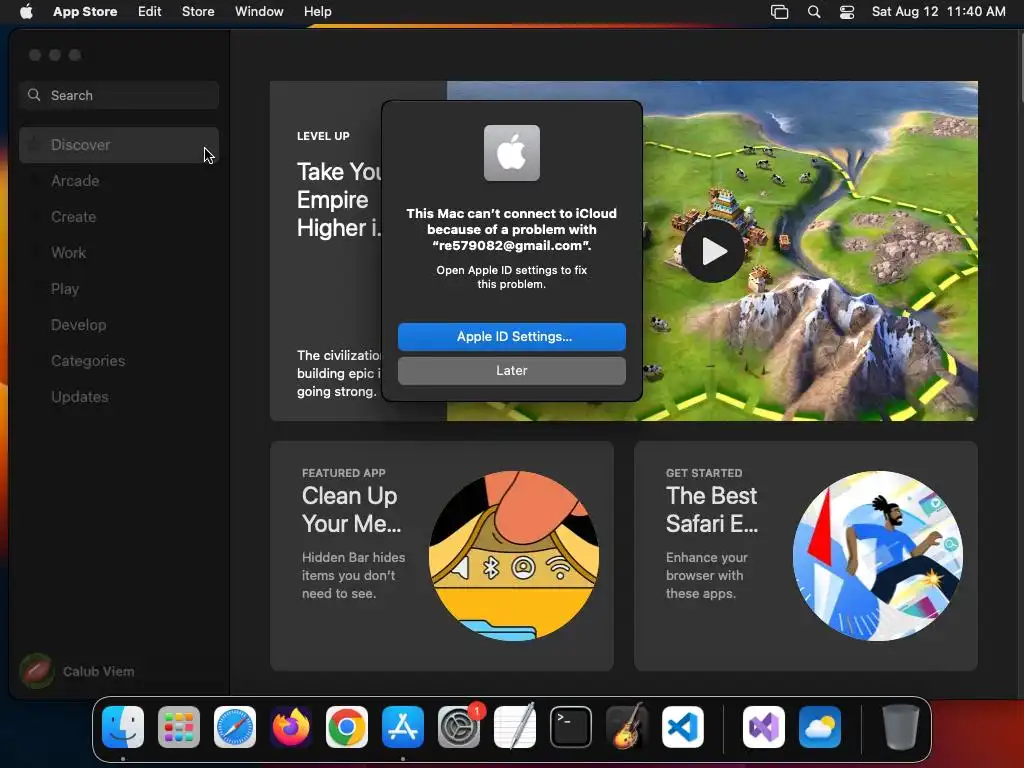Open Control Center in the menu bar

pos(847,12)
